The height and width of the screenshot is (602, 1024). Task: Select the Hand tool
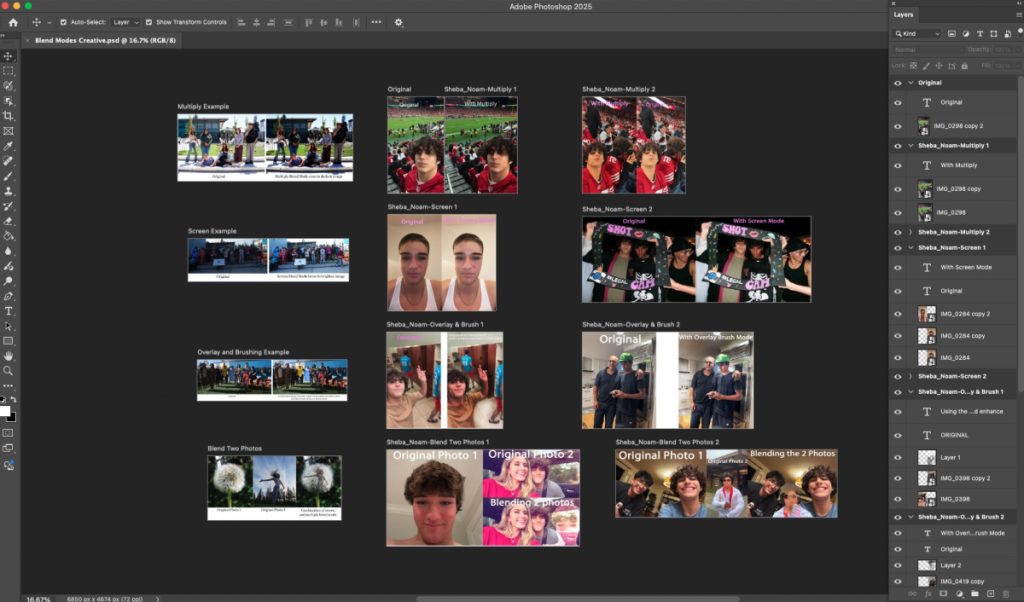[8, 356]
